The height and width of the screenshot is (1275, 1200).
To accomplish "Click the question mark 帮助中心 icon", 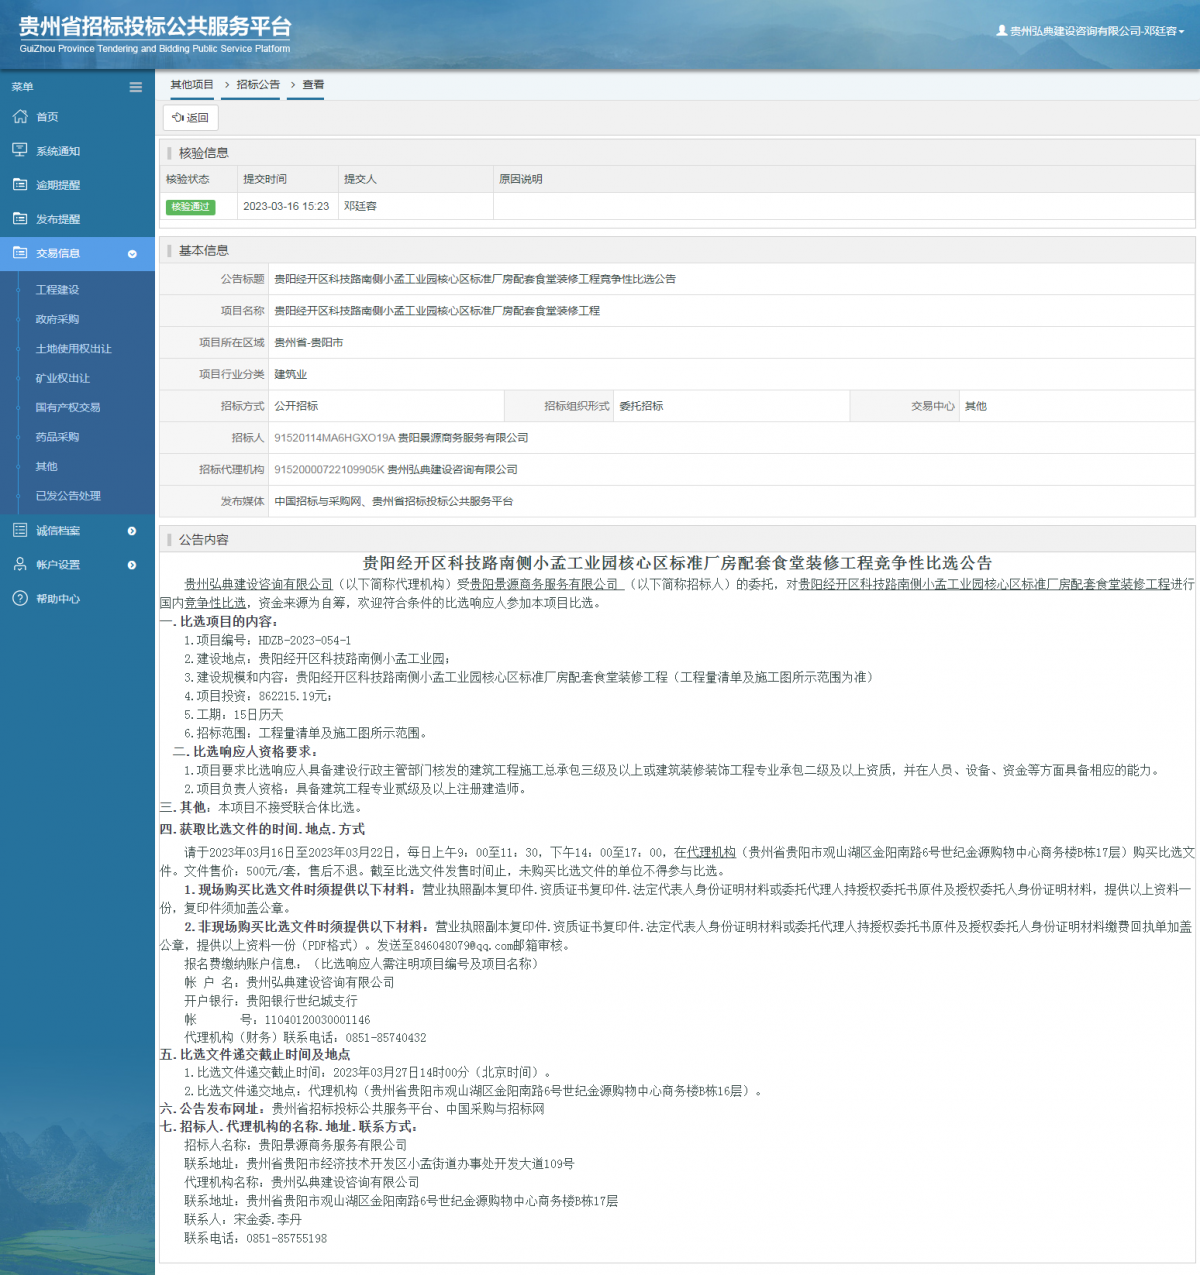I will [x=20, y=598].
